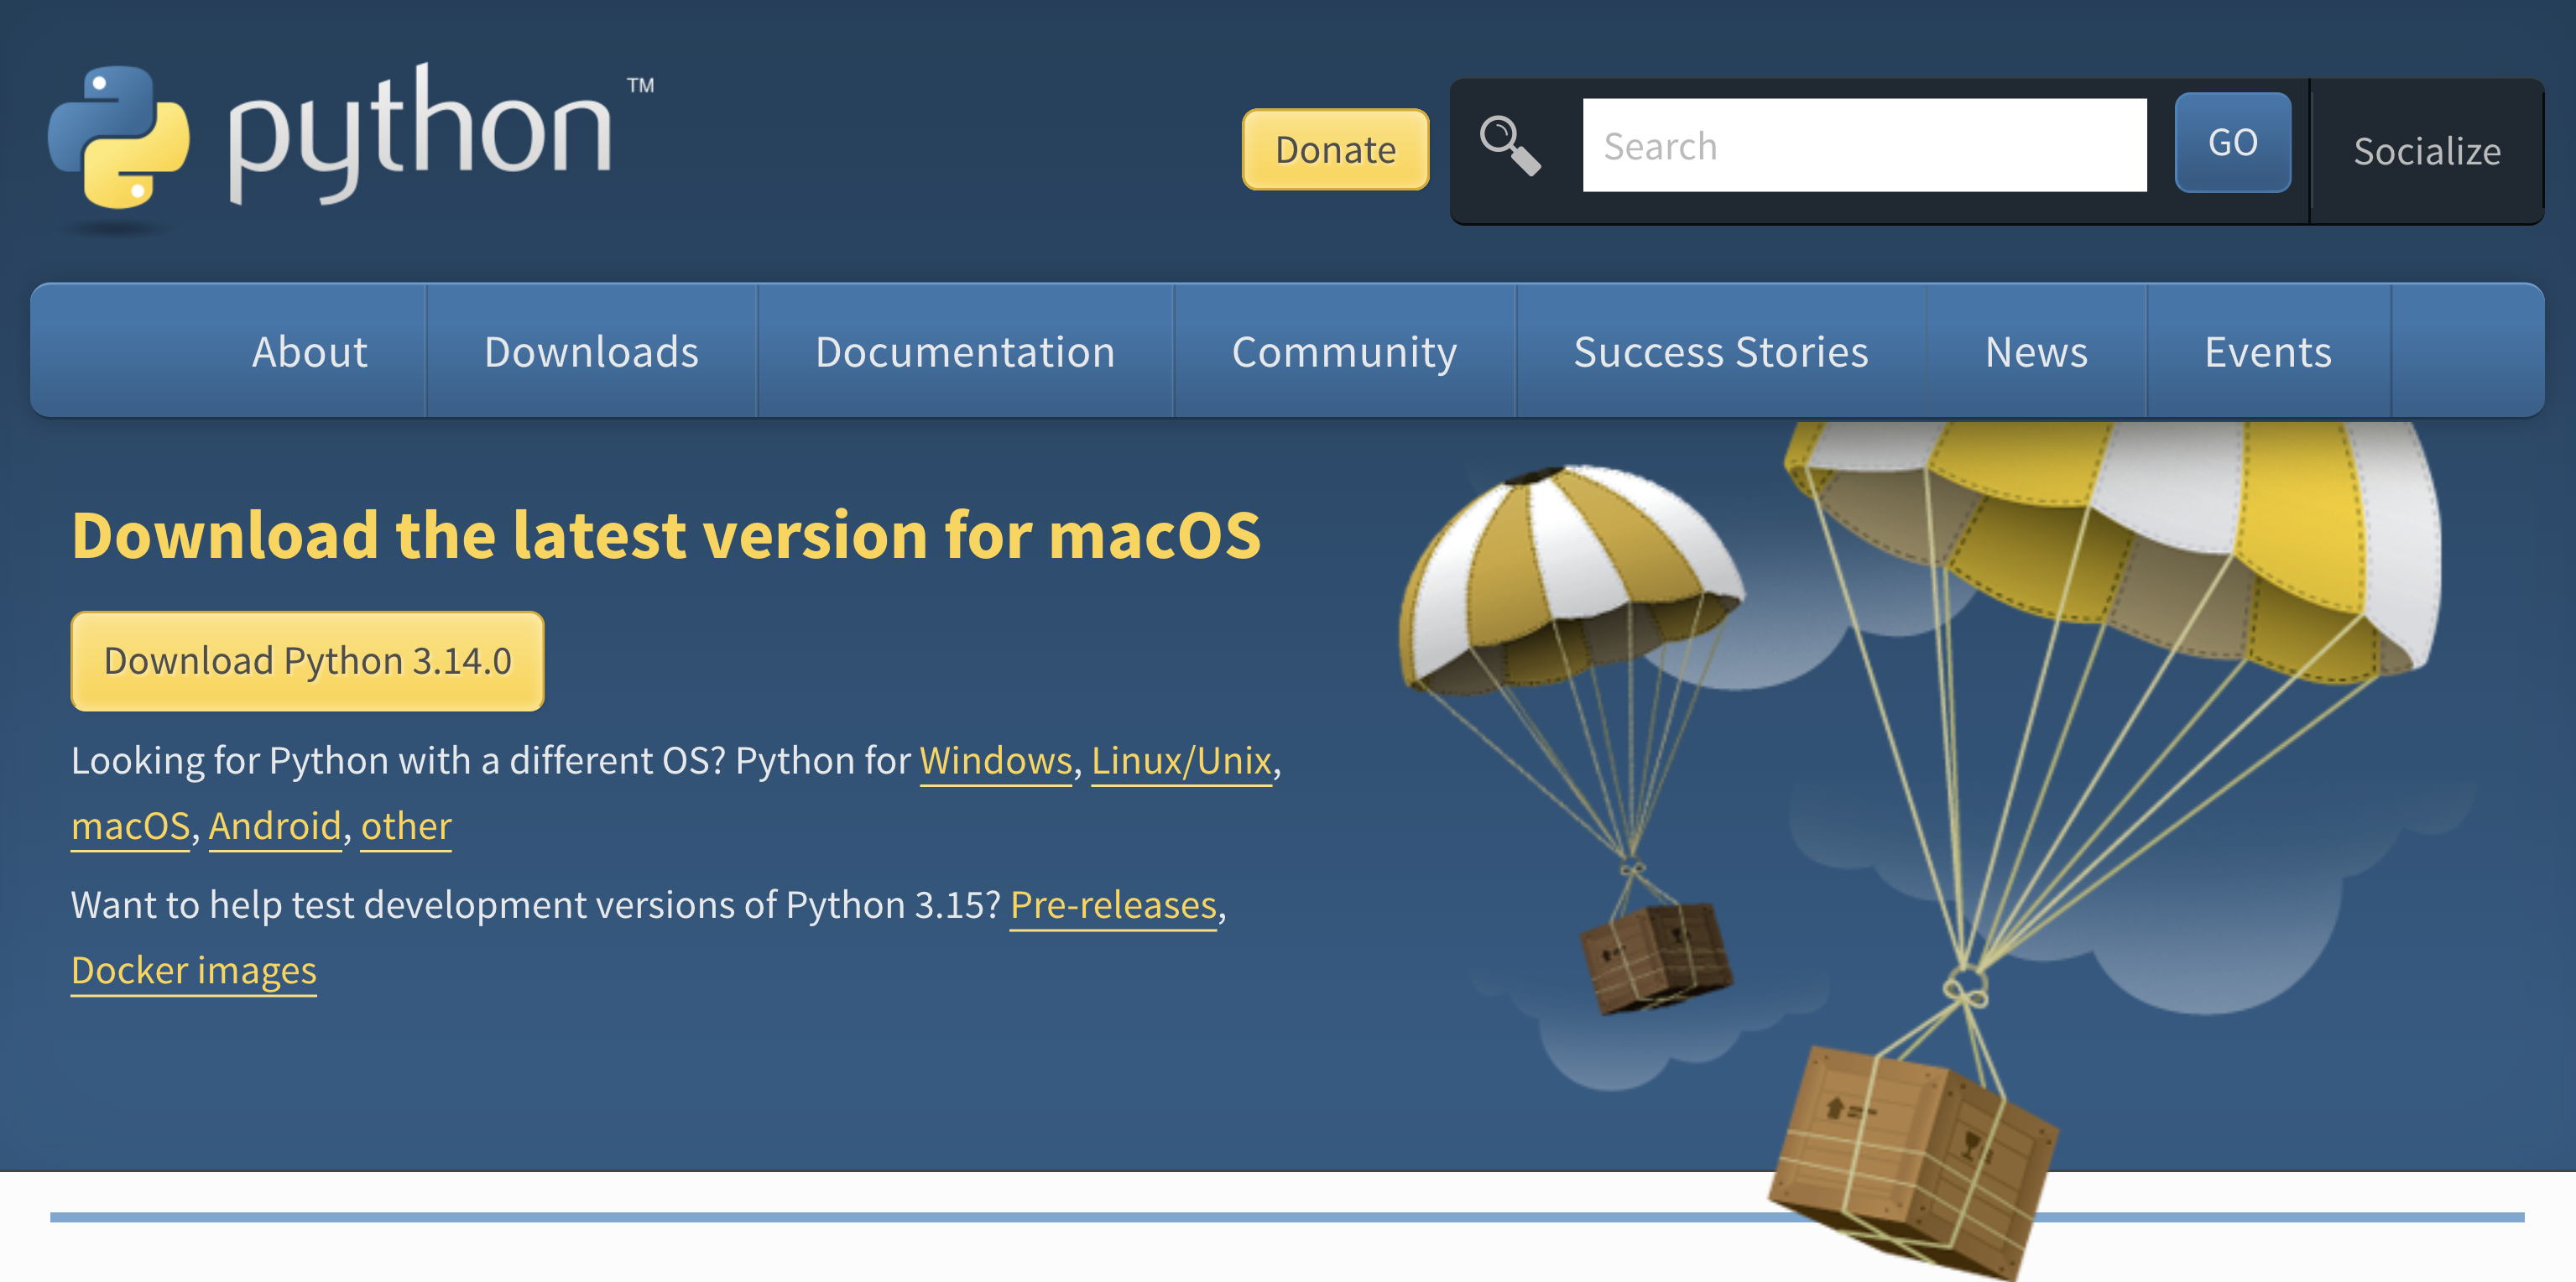Open the Events menu
Screen dimensions: 2576x1282
(x=2267, y=352)
